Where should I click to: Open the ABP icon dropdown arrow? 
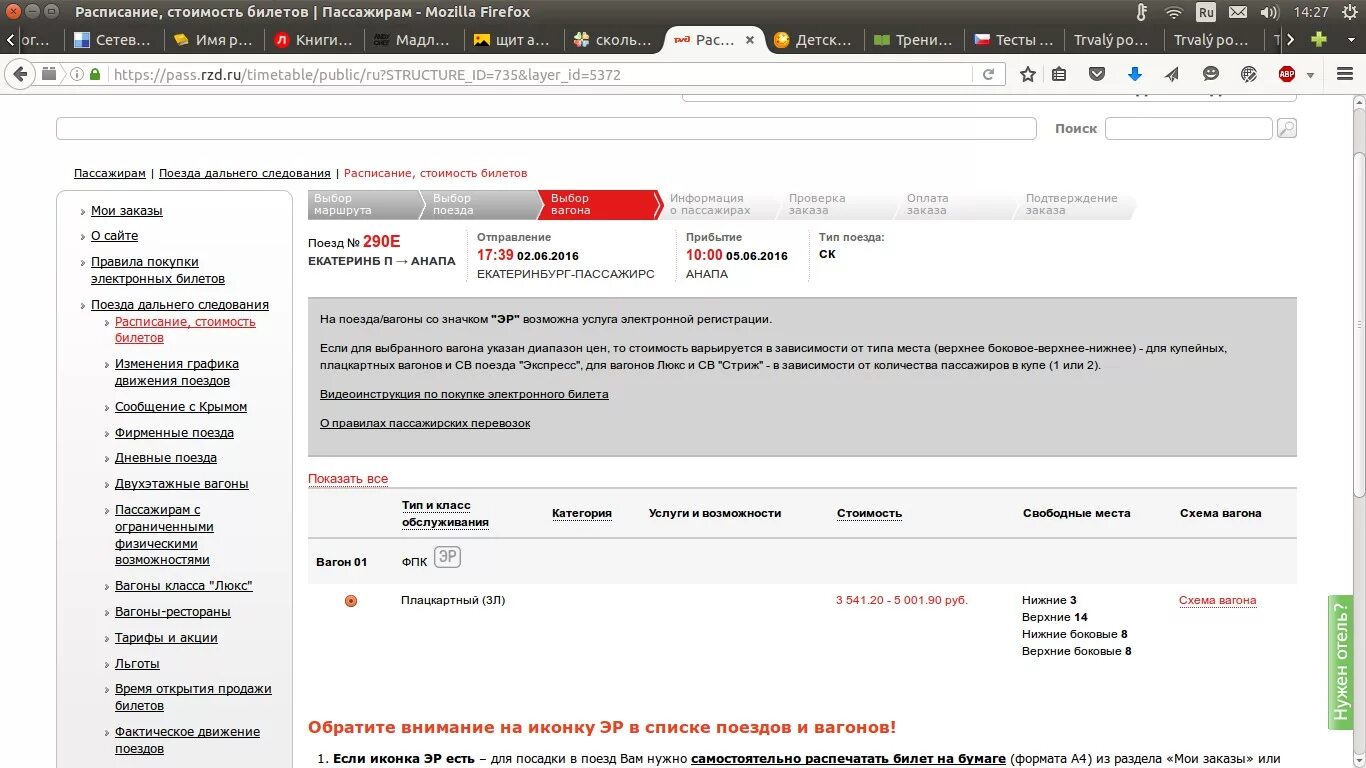[1310, 74]
